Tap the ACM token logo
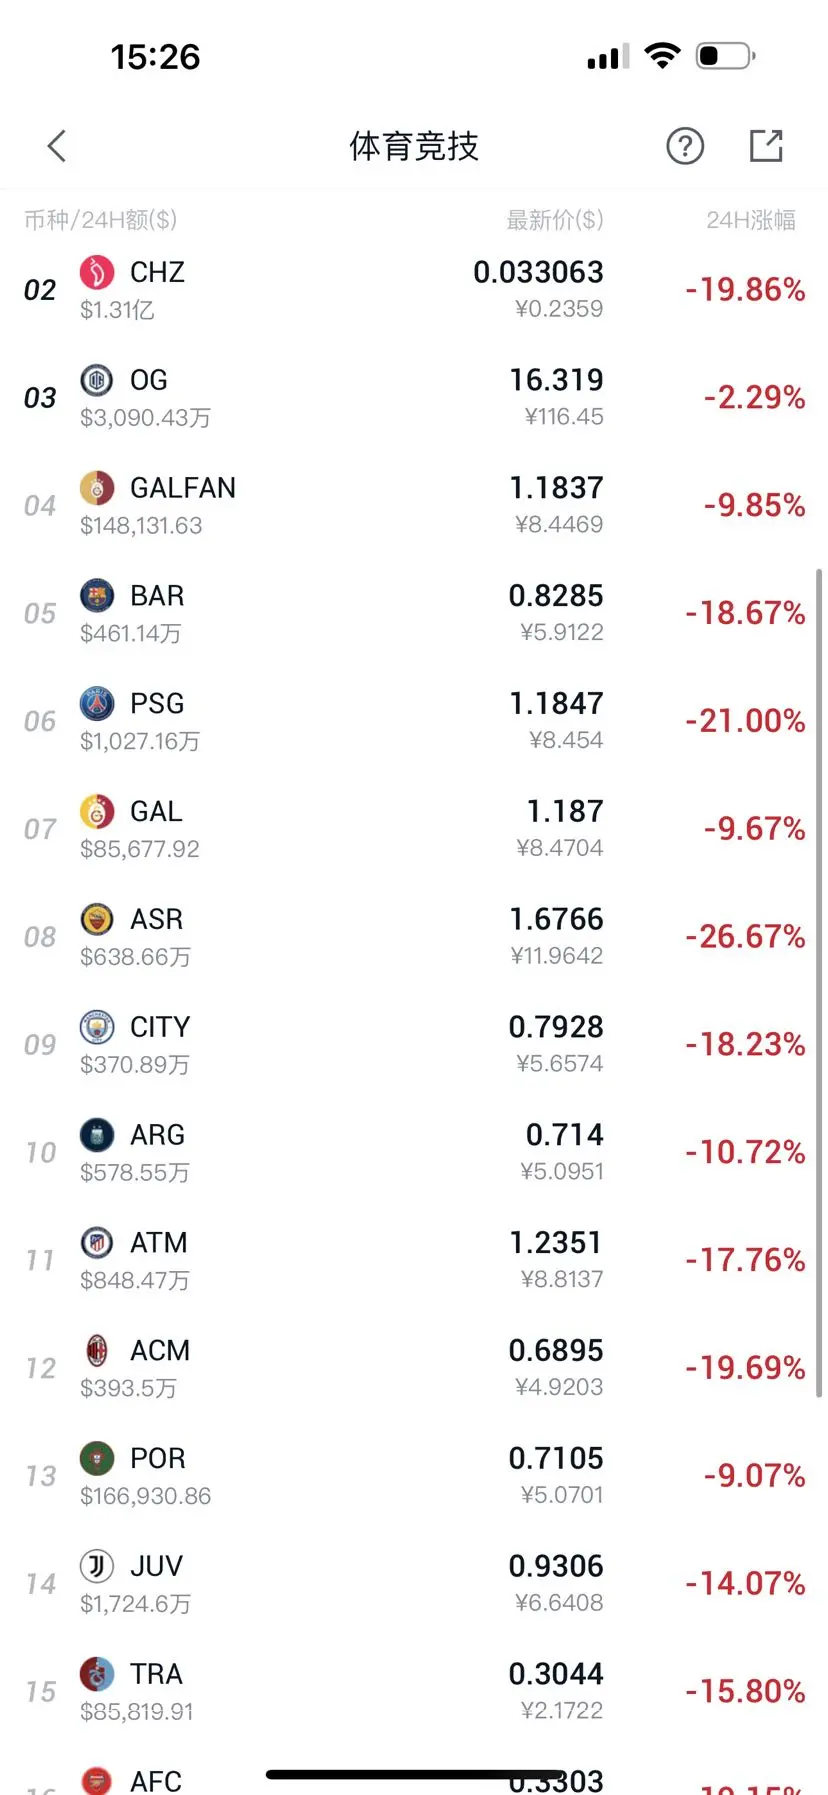 tap(97, 1351)
